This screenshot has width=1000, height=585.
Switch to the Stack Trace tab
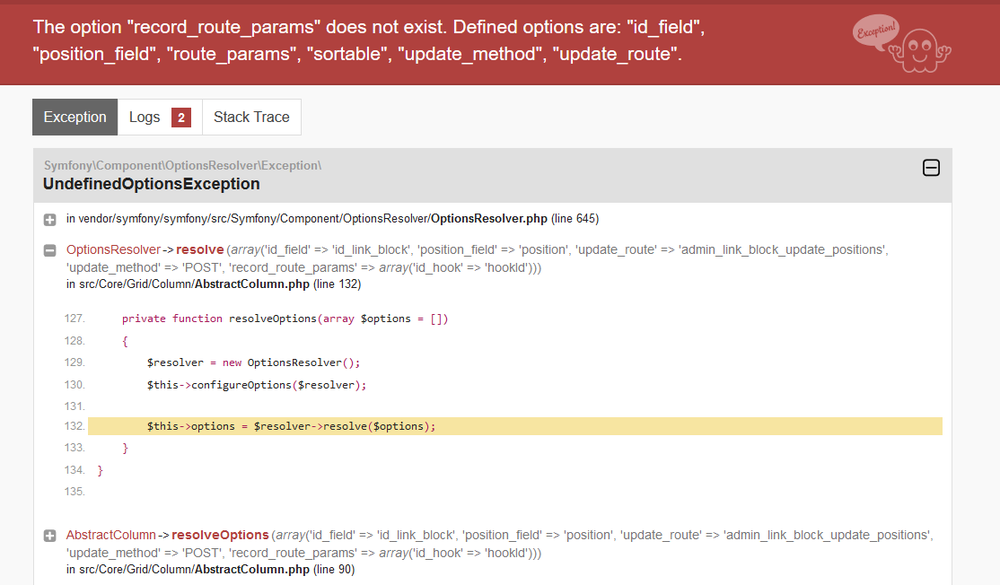pyautogui.click(x=251, y=117)
